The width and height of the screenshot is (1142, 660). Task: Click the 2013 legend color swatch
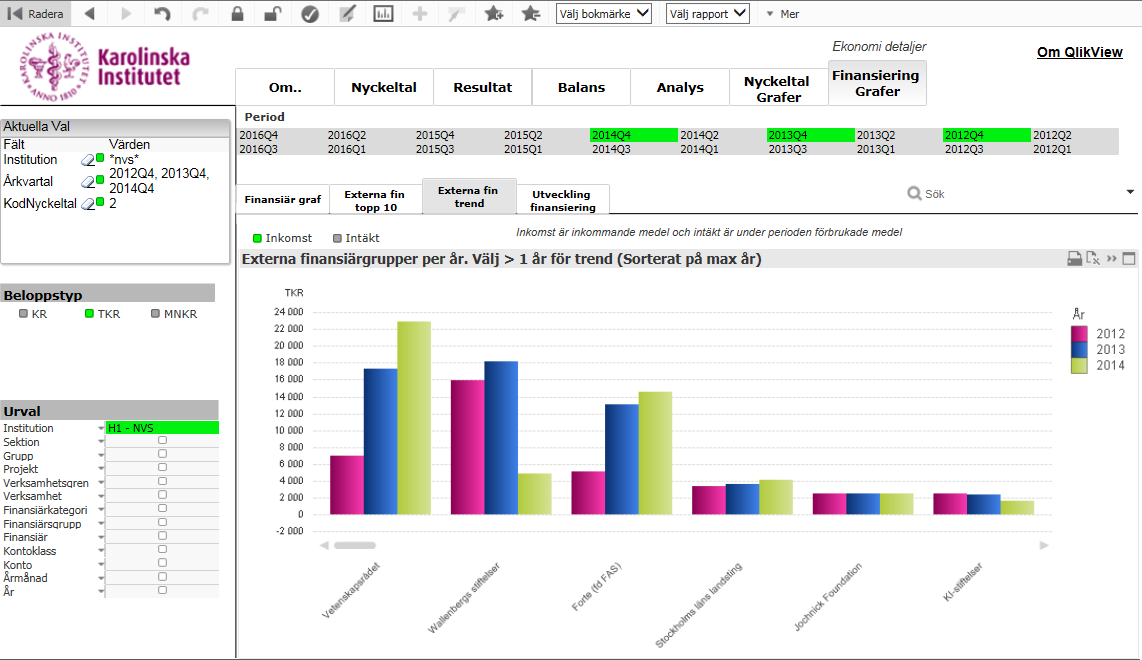coord(1079,350)
